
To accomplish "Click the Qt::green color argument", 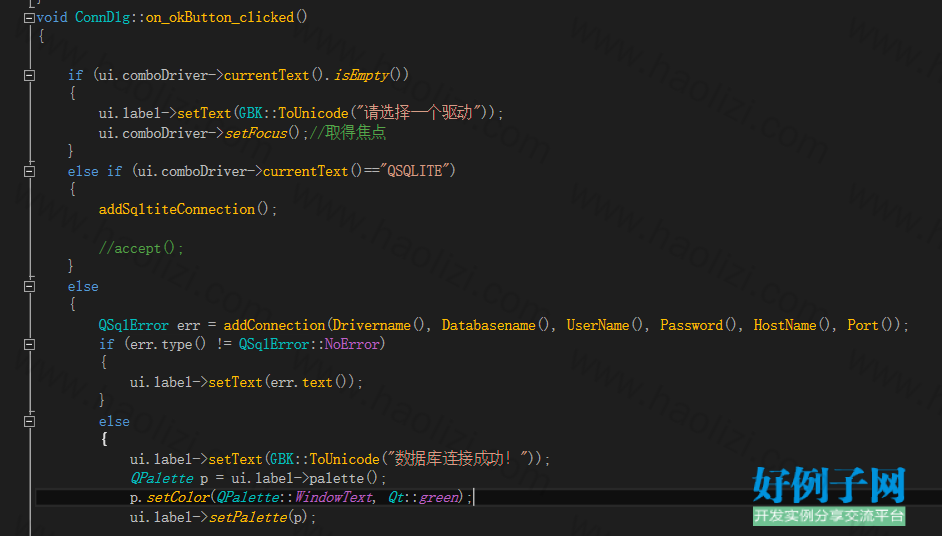I will (422, 498).
